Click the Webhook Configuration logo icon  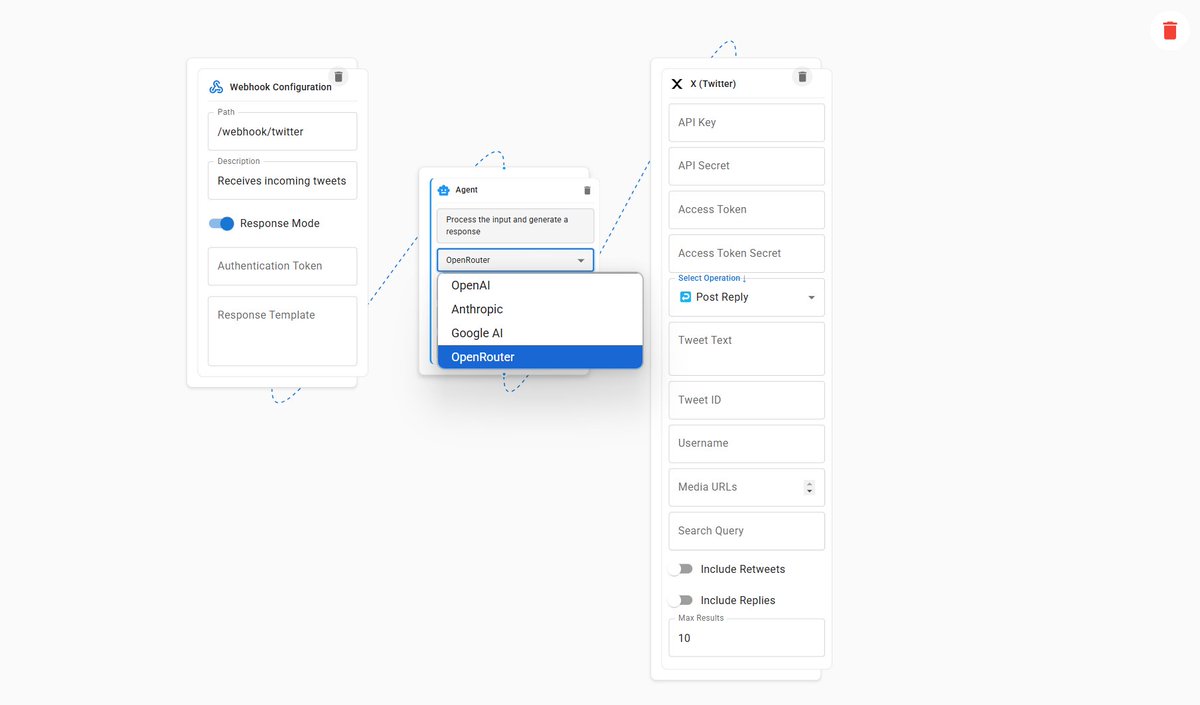coord(216,87)
